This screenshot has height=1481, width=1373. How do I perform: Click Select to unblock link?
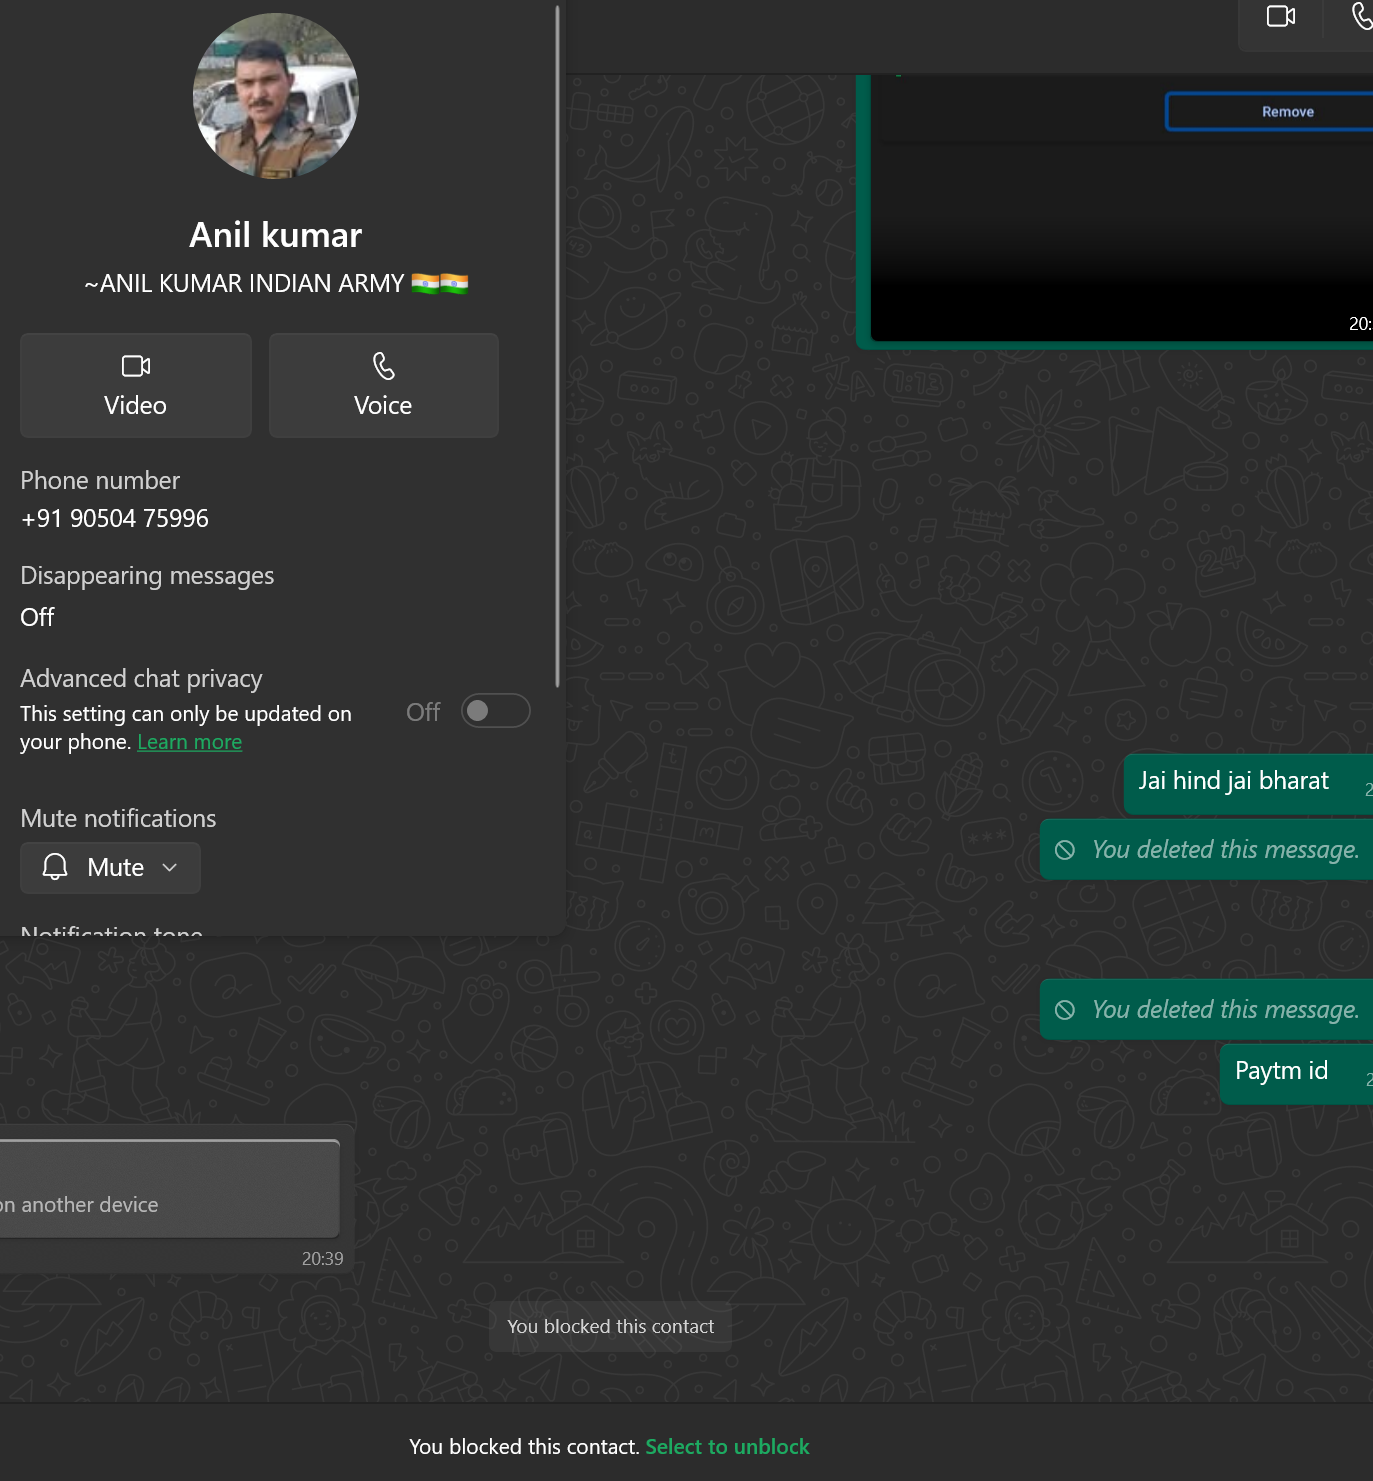click(x=727, y=1447)
